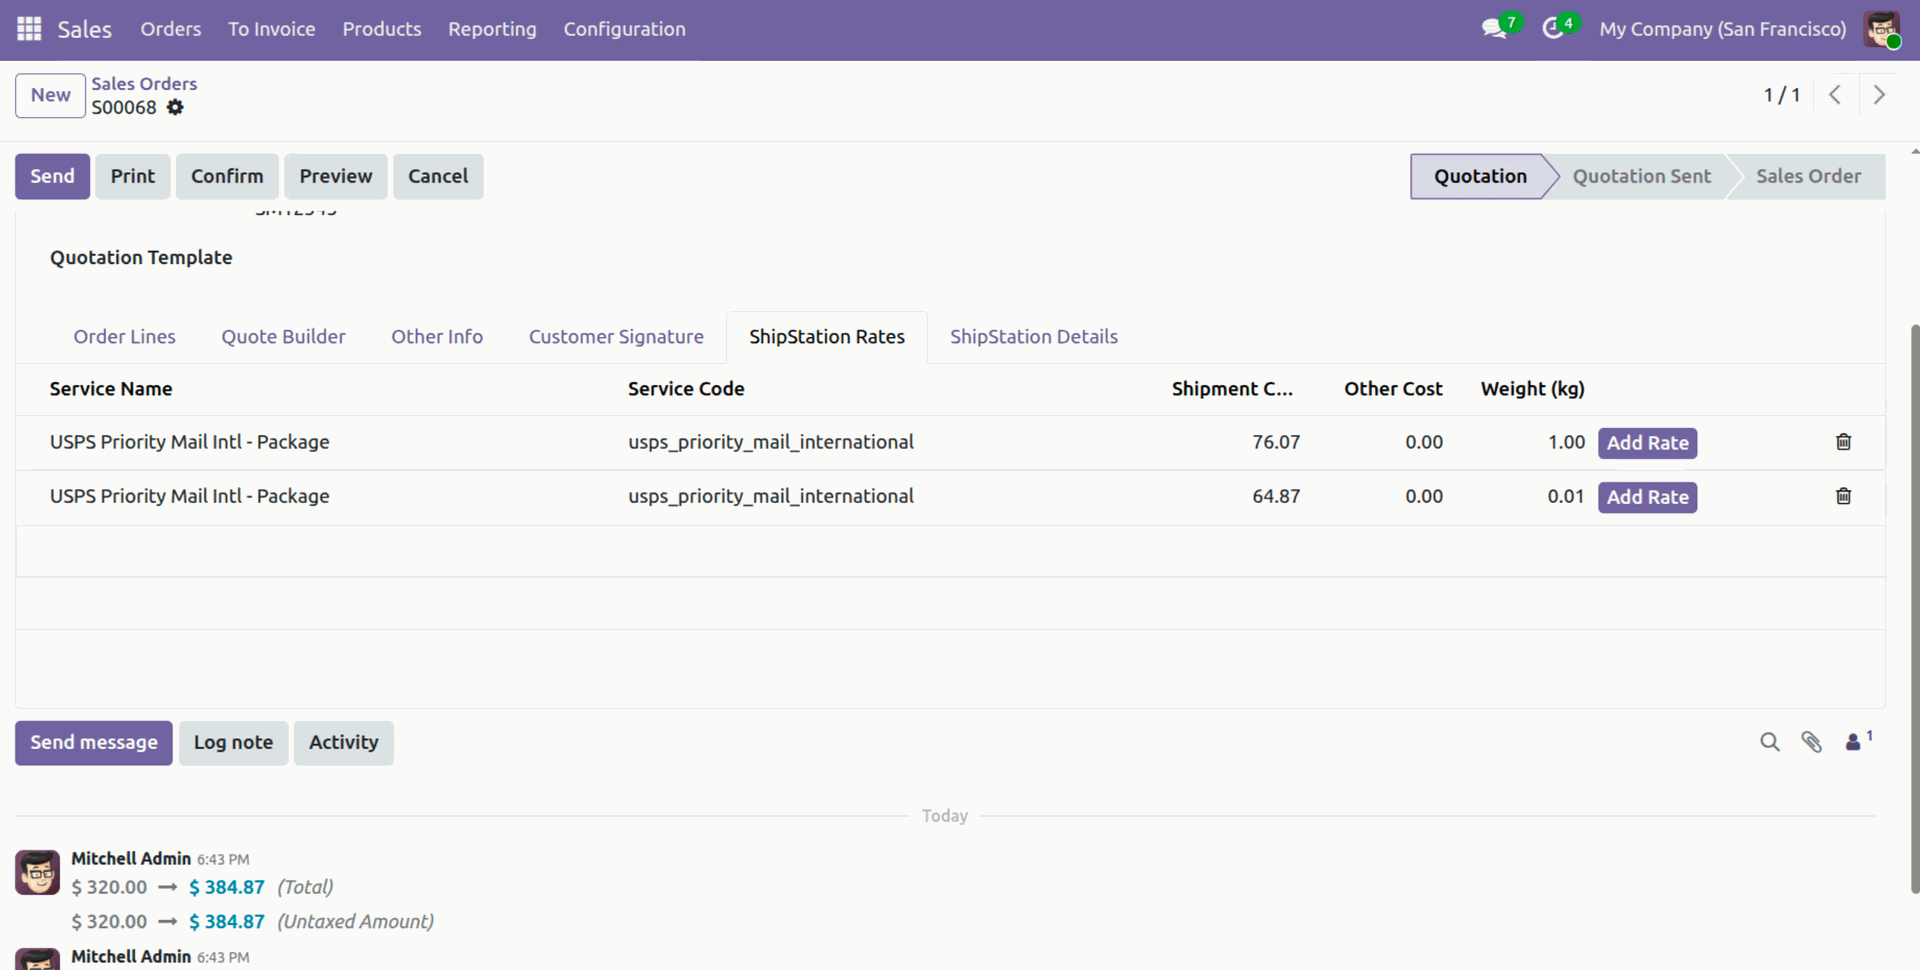Image resolution: width=1920 pixels, height=970 pixels.
Task: Open the Configuration menu
Action: click(x=624, y=29)
